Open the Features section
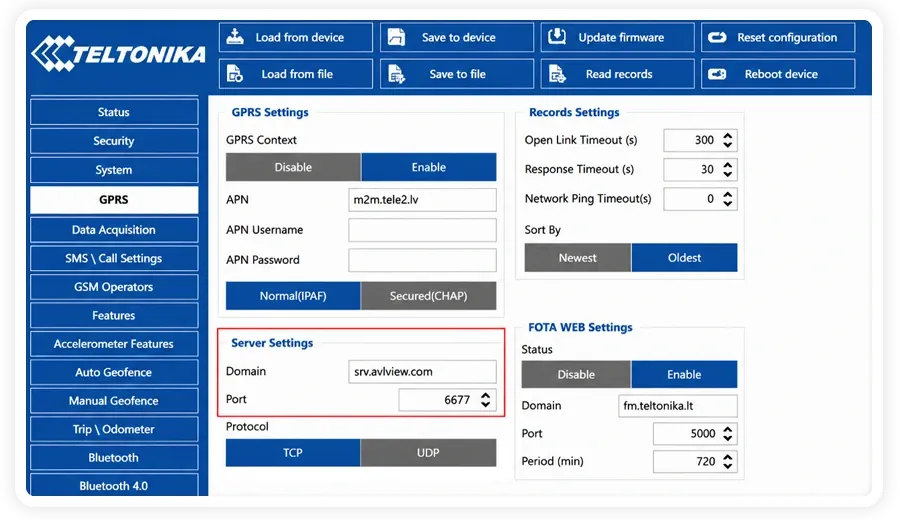The image size is (900, 520). tap(114, 315)
